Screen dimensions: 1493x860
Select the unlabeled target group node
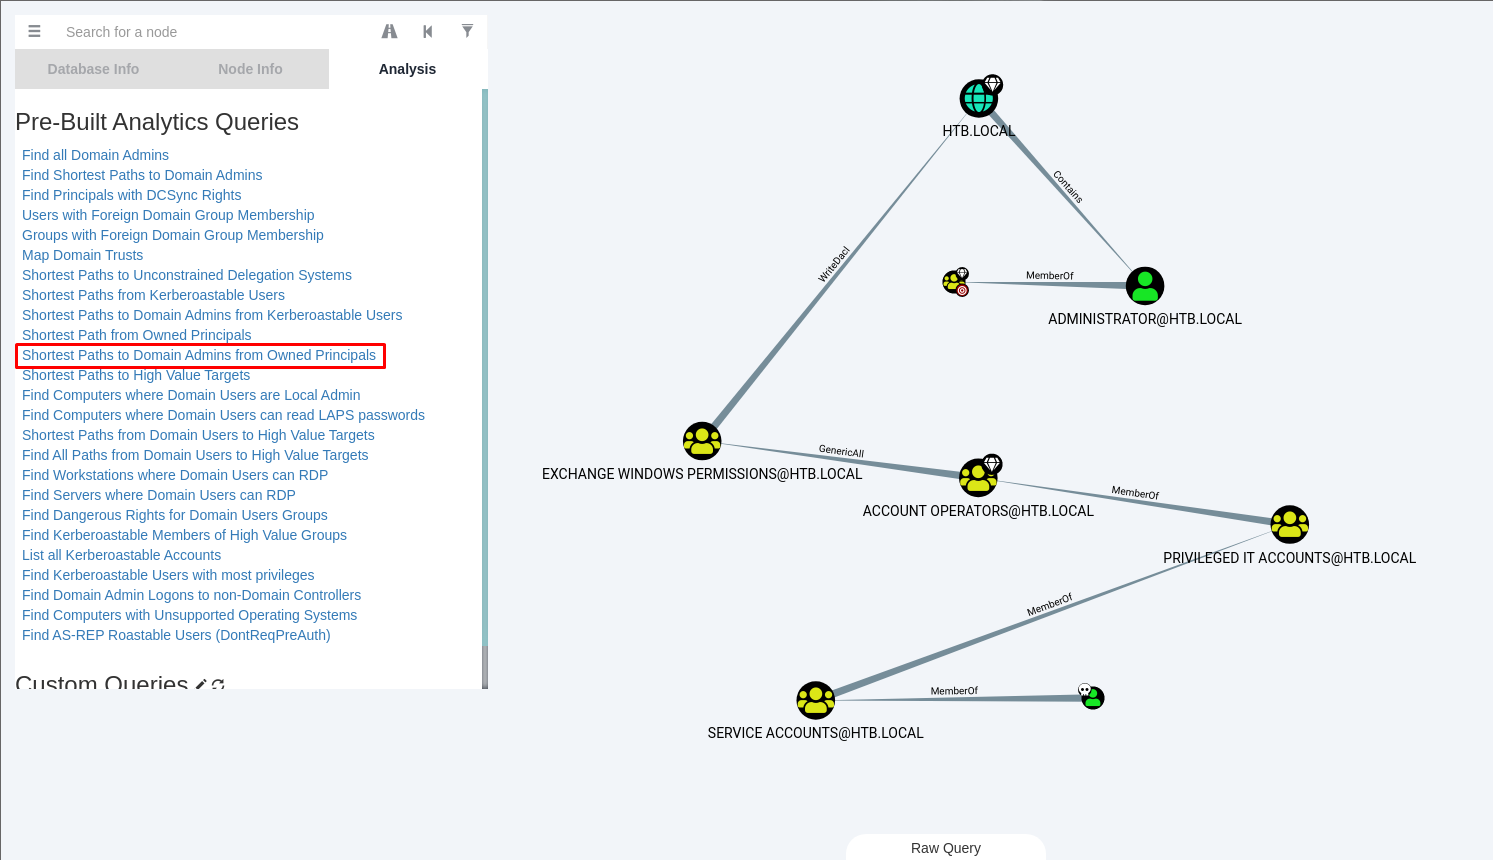click(956, 282)
